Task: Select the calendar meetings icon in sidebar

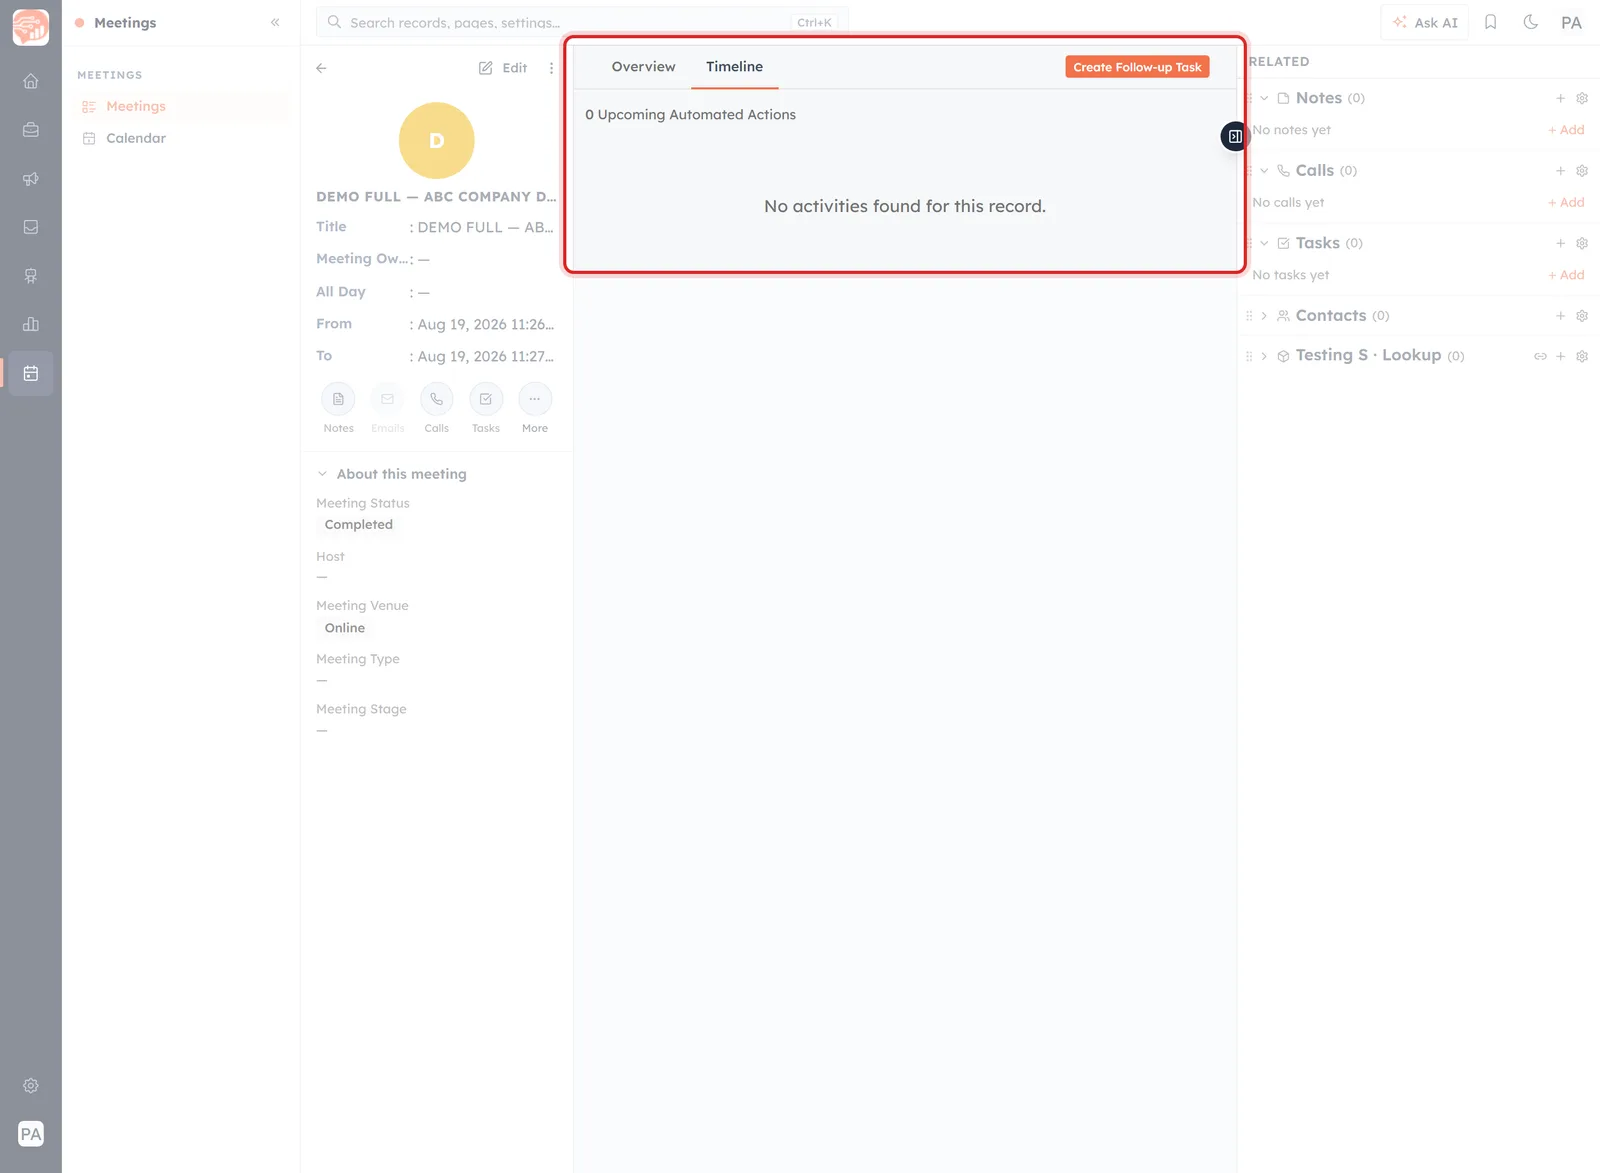Action: point(31,373)
